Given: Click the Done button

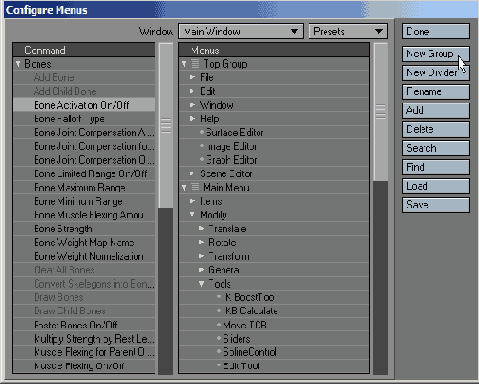Looking at the screenshot, I should (436, 31).
